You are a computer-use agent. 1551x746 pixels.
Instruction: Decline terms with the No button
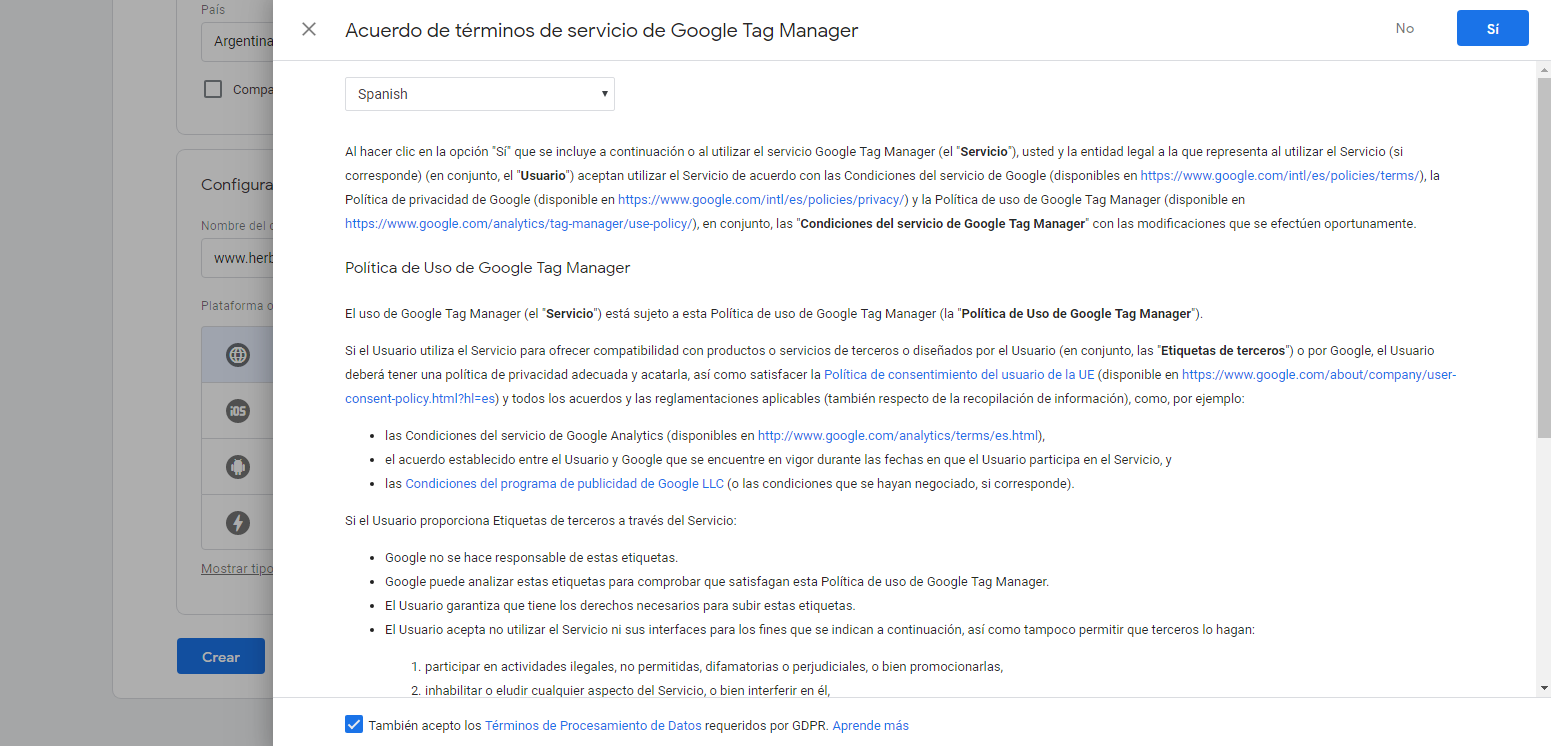point(1405,28)
